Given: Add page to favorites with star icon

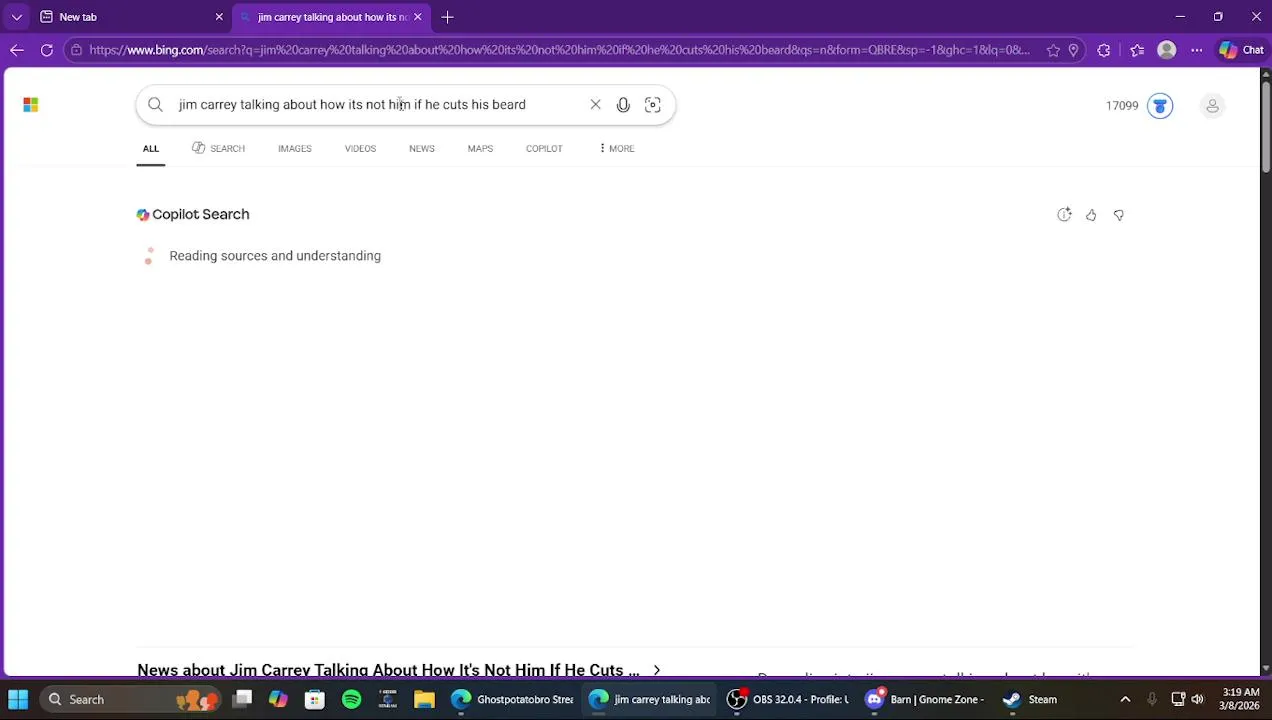Looking at the screenshot, I should [x=1053, y=50].
